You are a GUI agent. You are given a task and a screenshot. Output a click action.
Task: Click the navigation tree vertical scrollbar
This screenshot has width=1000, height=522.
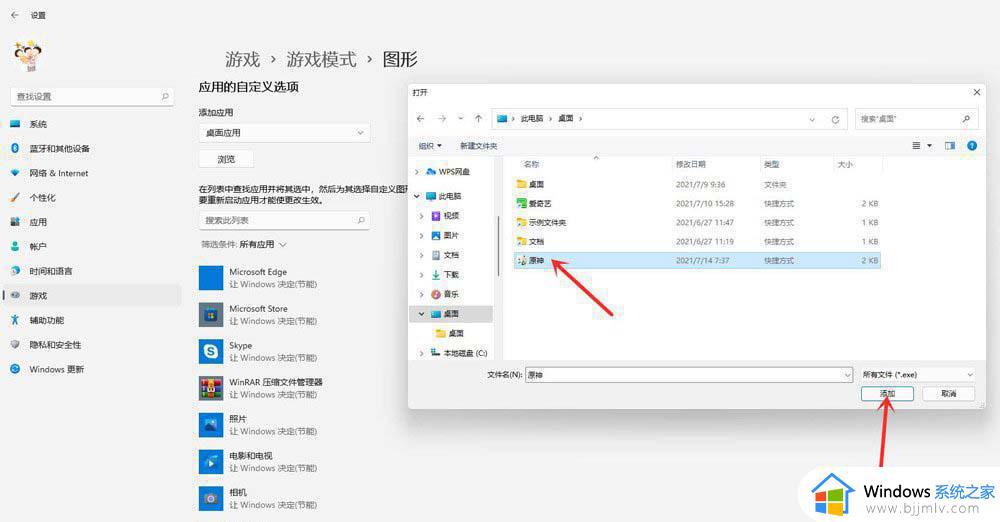pyautogui.click(x=497, y=246)
